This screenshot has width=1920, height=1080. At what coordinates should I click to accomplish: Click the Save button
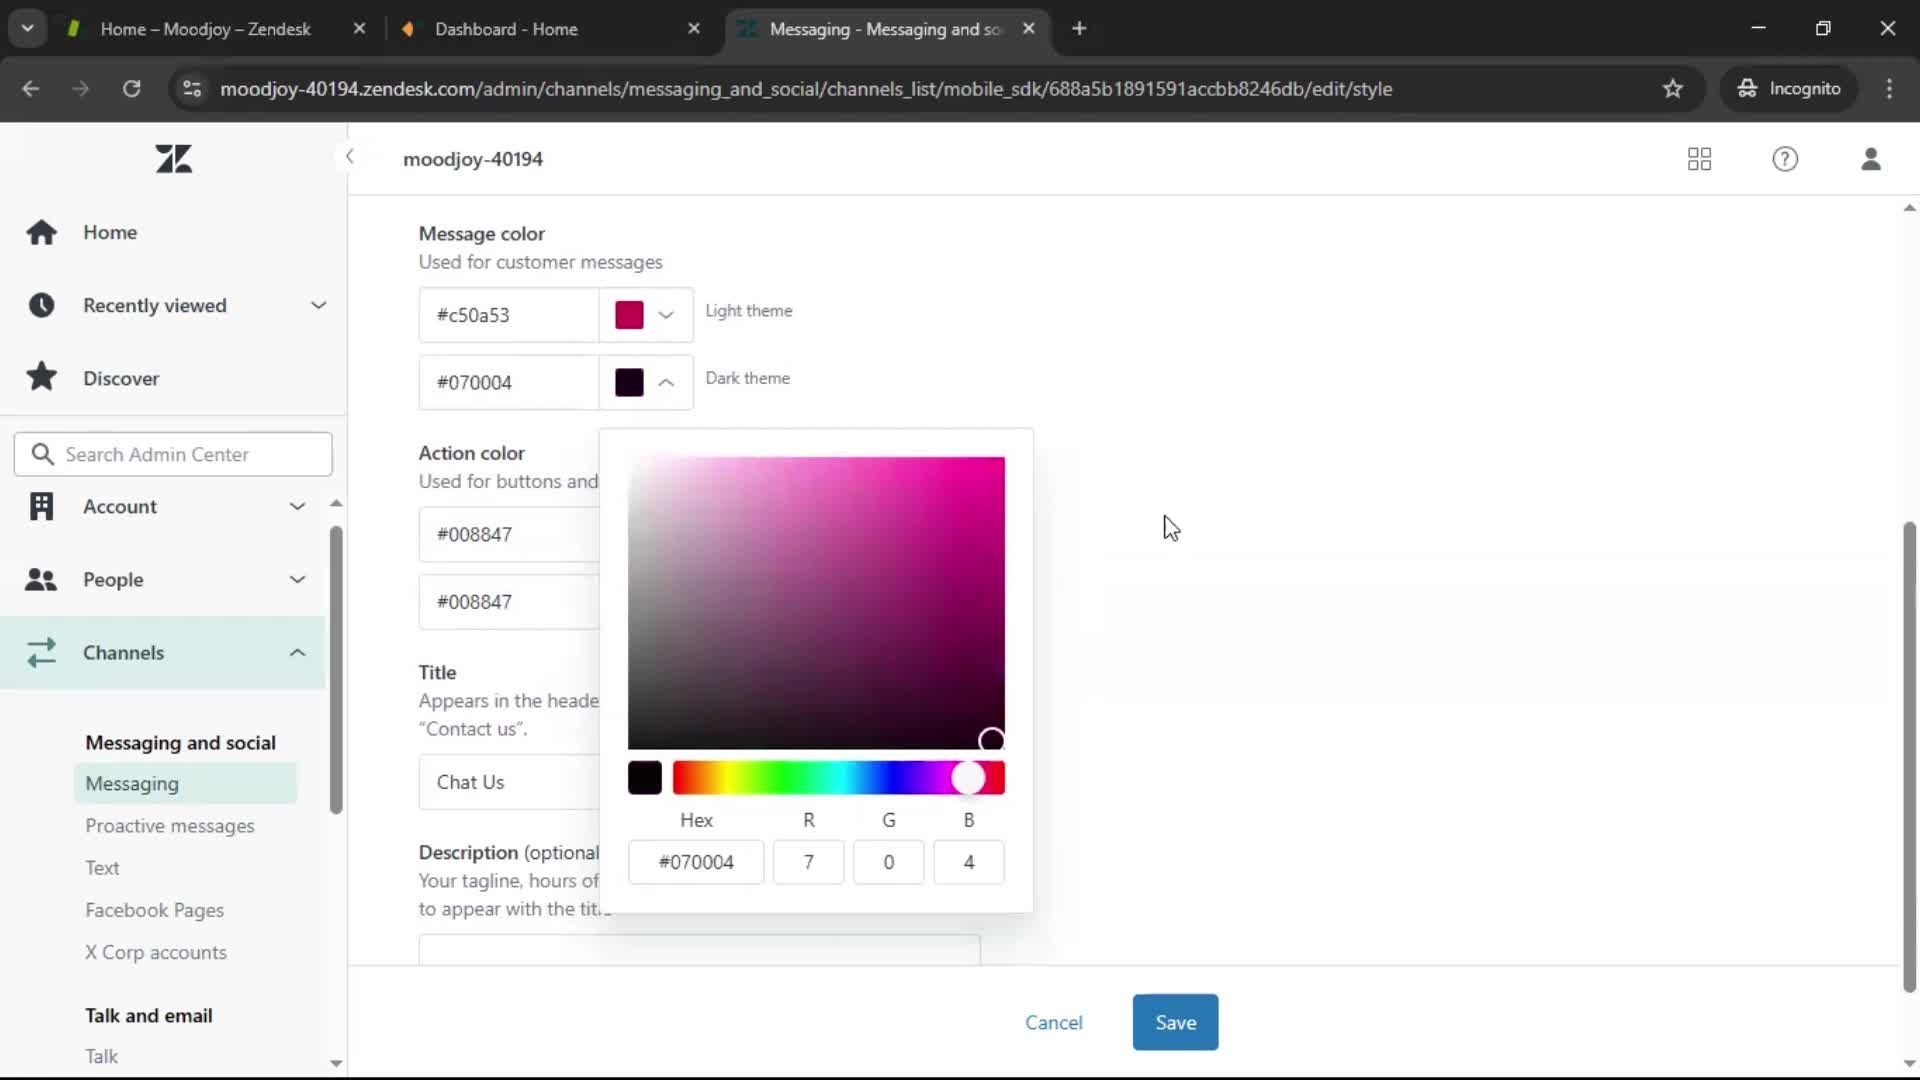(x=1175, y=1022)
